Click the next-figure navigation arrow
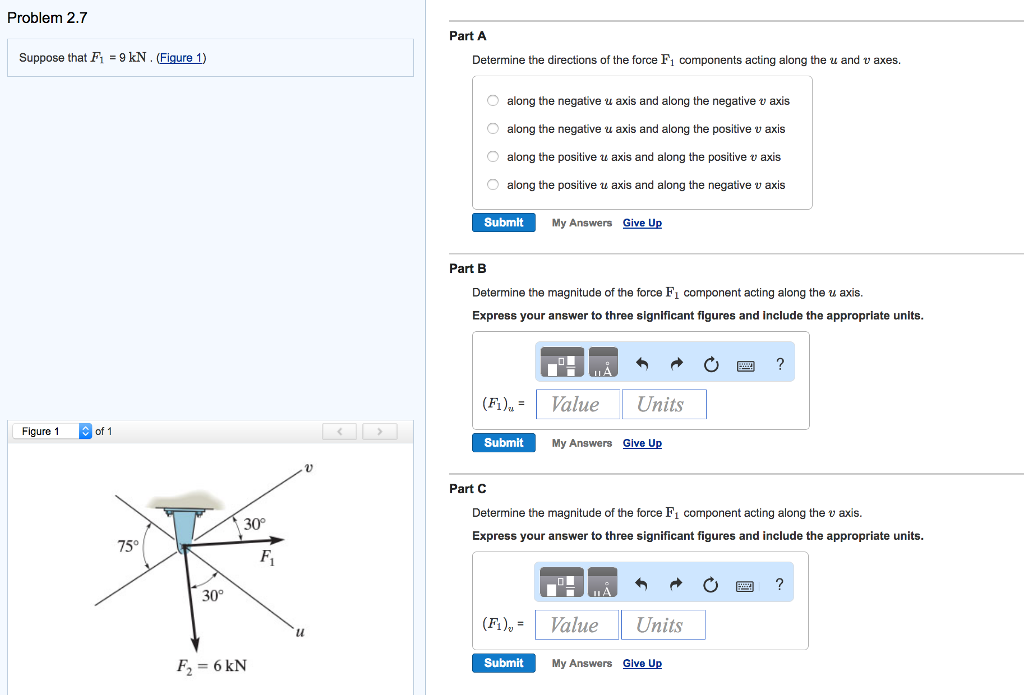This screenshot has width=1024, height=695. pos(378,431)
